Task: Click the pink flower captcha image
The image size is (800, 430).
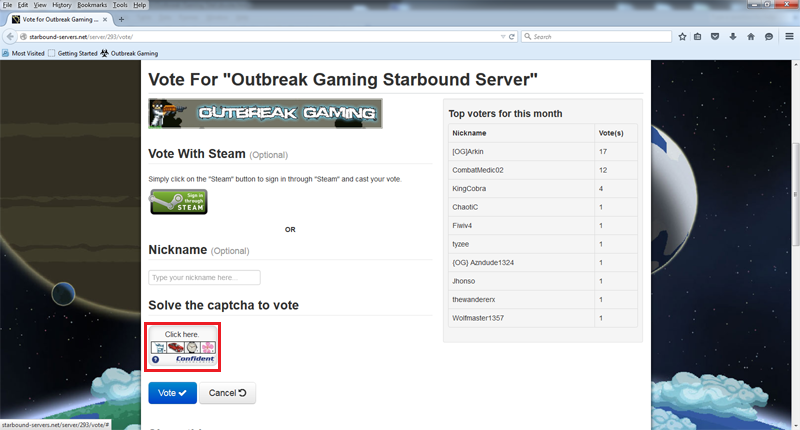Action: (x=208, y=347)
